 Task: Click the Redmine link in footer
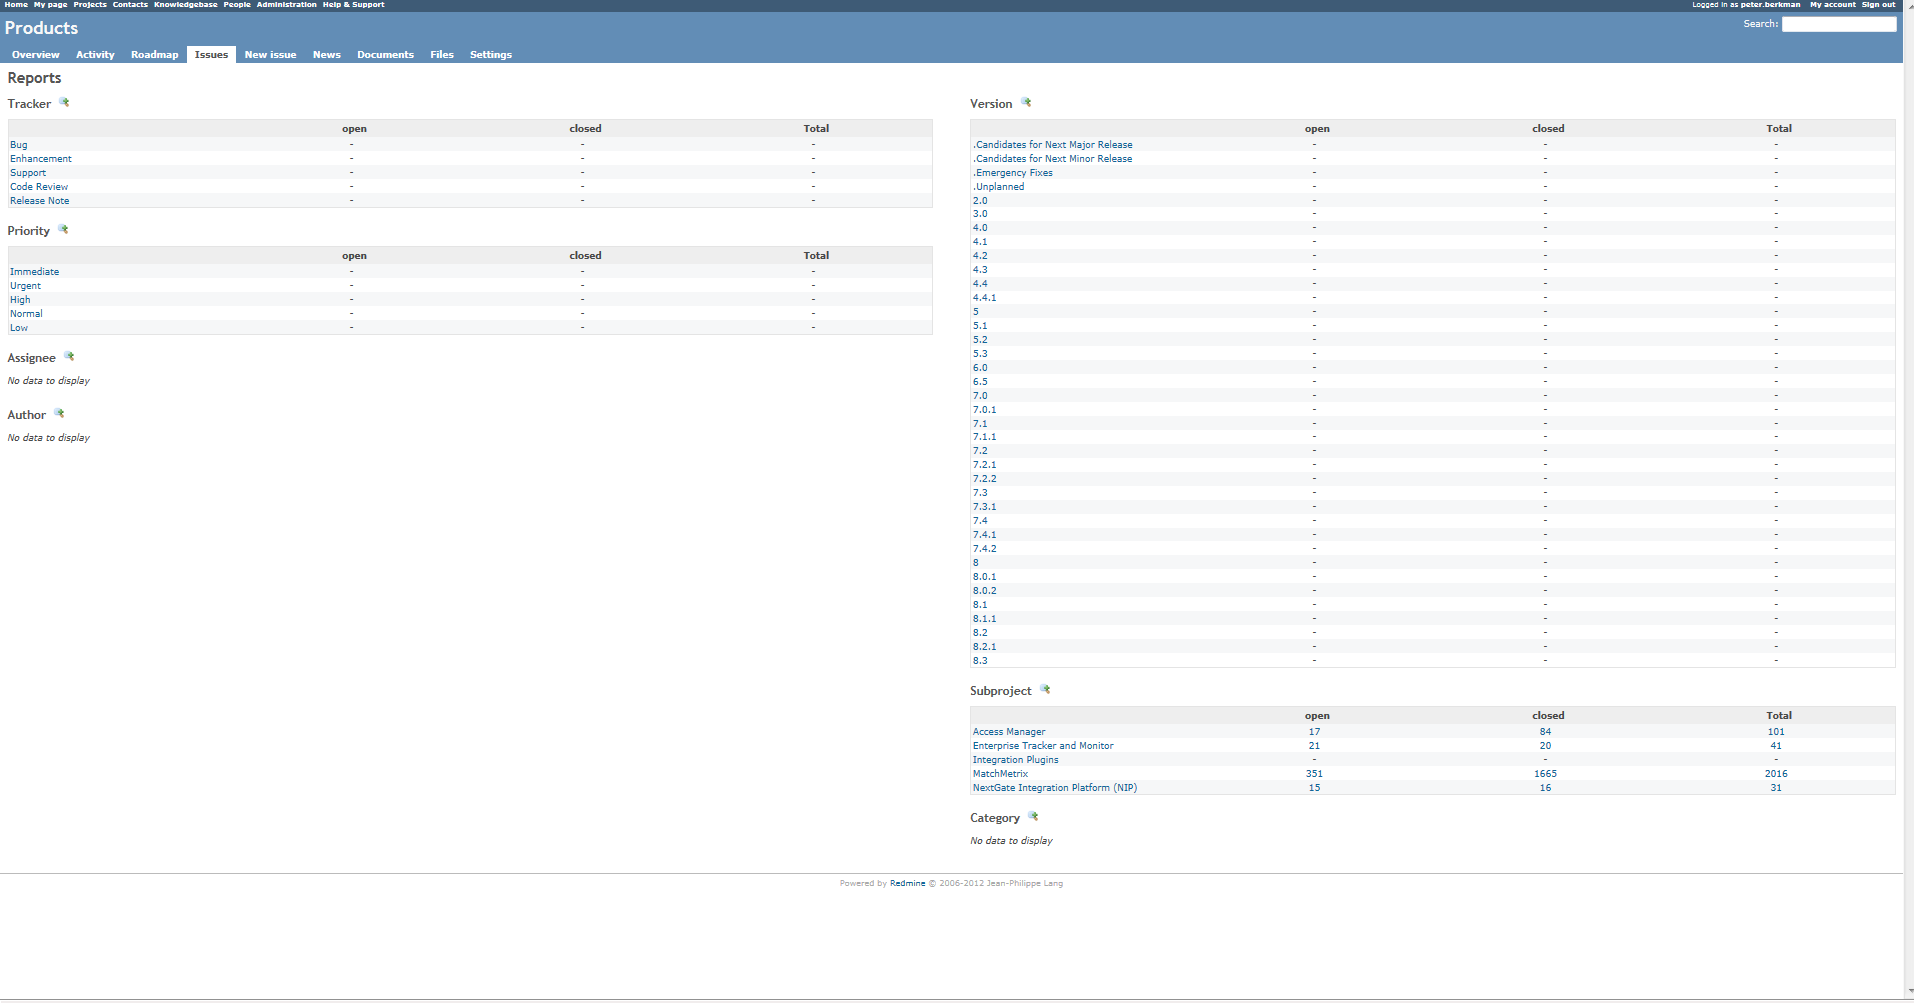[907, 884]
